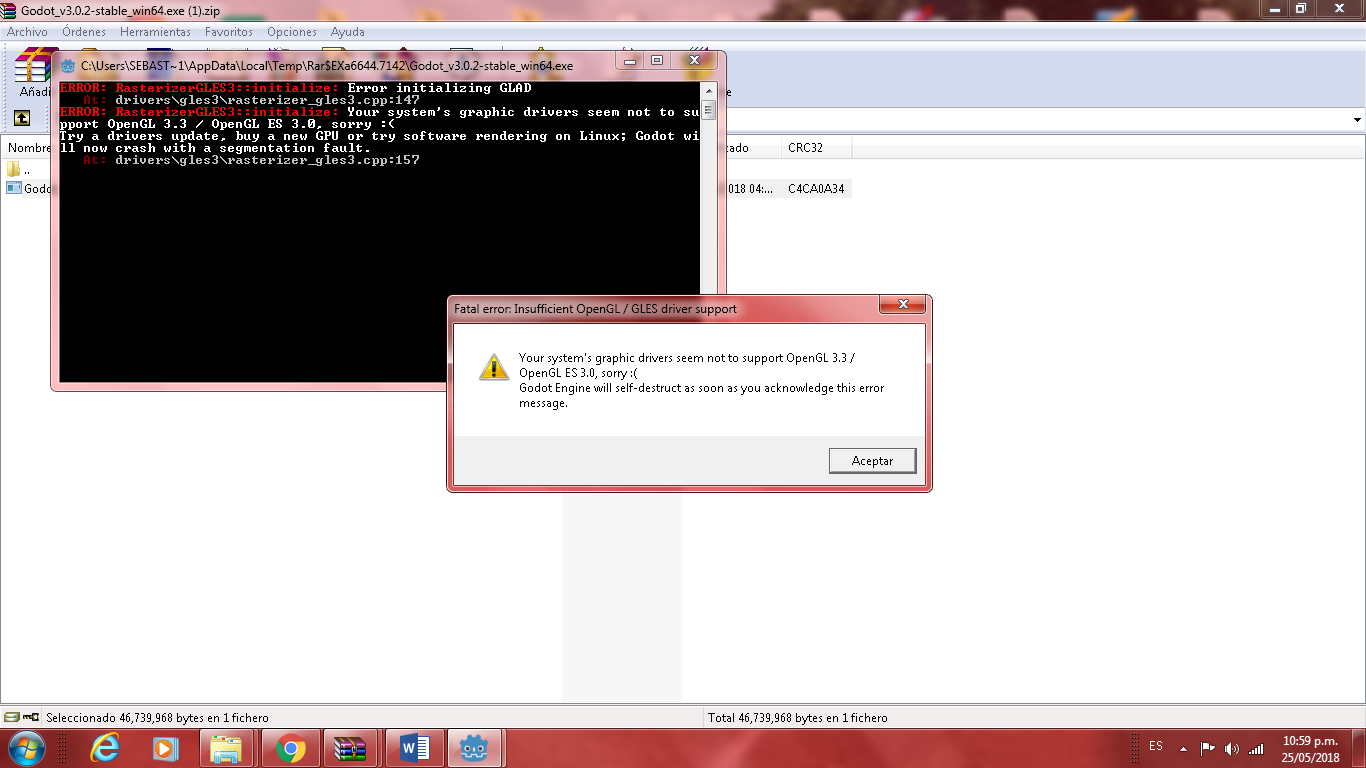Click the WinRAR icon in main title bar
Image resolution: width=1366 pixels, height=768 pixels.
(x=10, y=9)
